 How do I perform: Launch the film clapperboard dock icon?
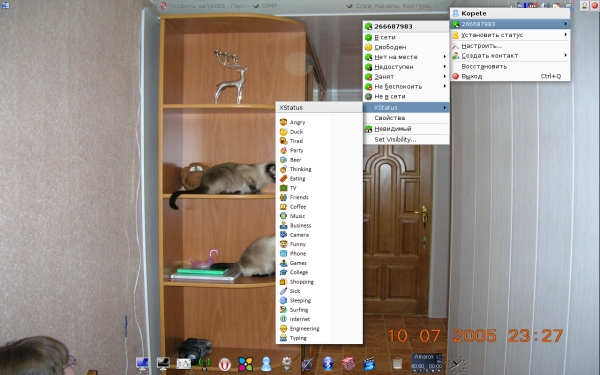point(369,364)
